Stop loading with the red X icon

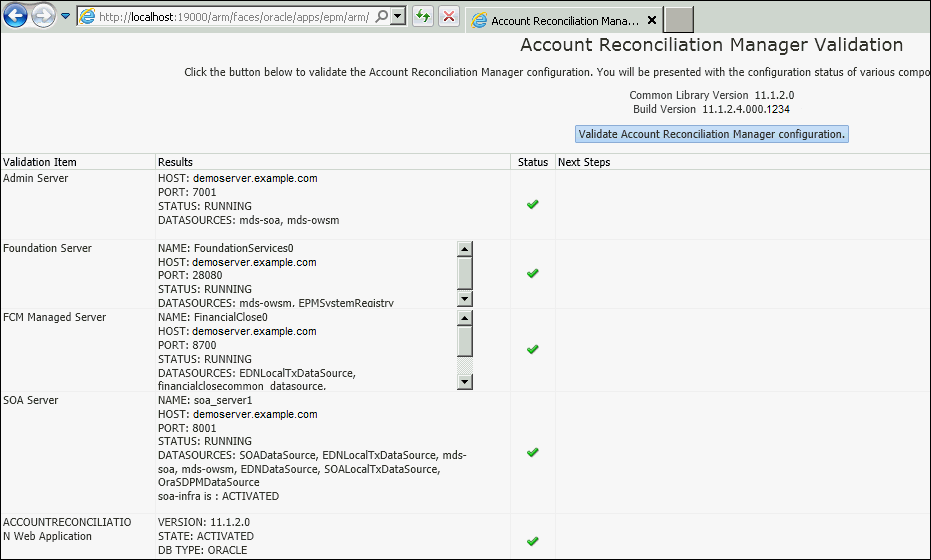tap(449, 17)
